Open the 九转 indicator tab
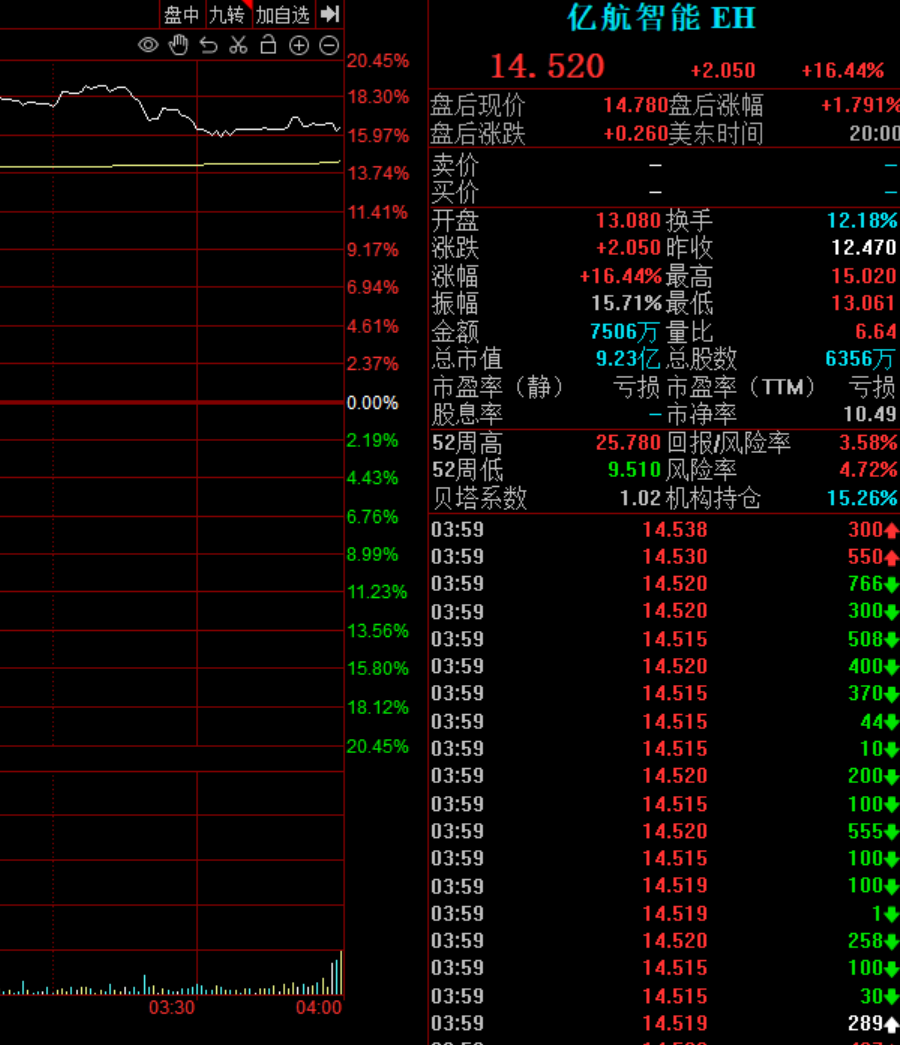Screen dimensions: 900x1045 click(227, 15)
